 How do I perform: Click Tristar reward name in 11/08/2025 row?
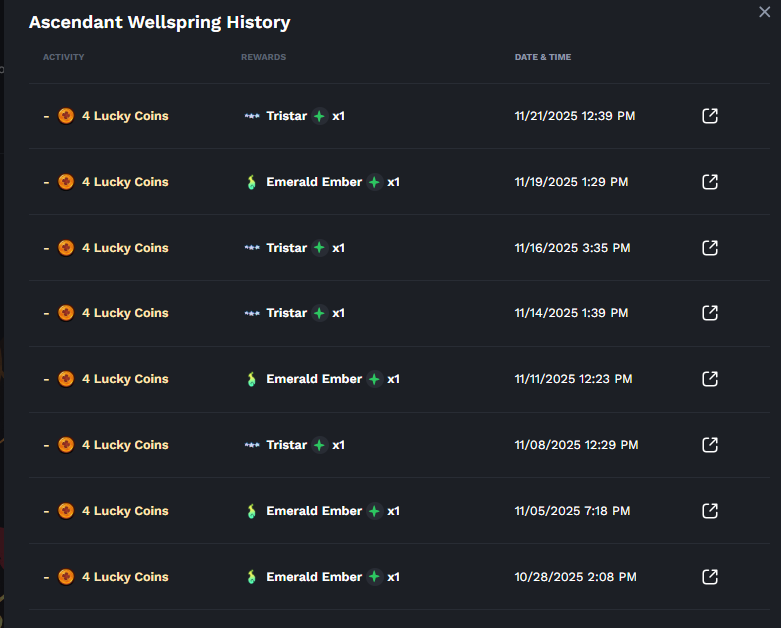click(286, 445)
